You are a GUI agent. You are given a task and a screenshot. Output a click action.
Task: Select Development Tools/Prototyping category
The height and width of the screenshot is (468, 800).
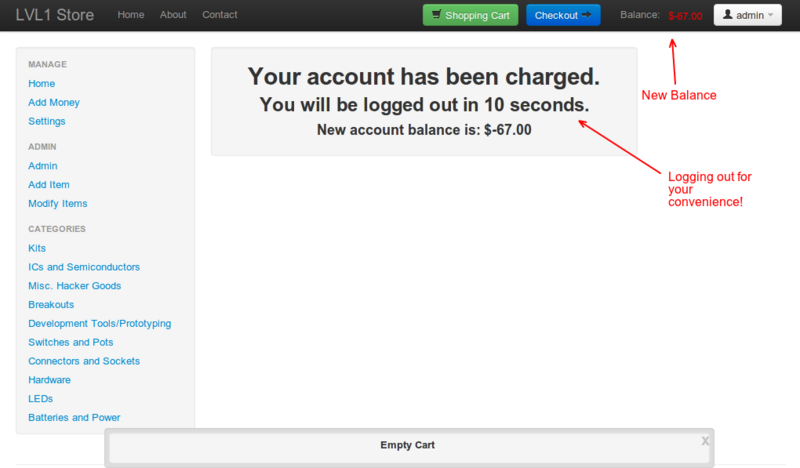(100, 323)
